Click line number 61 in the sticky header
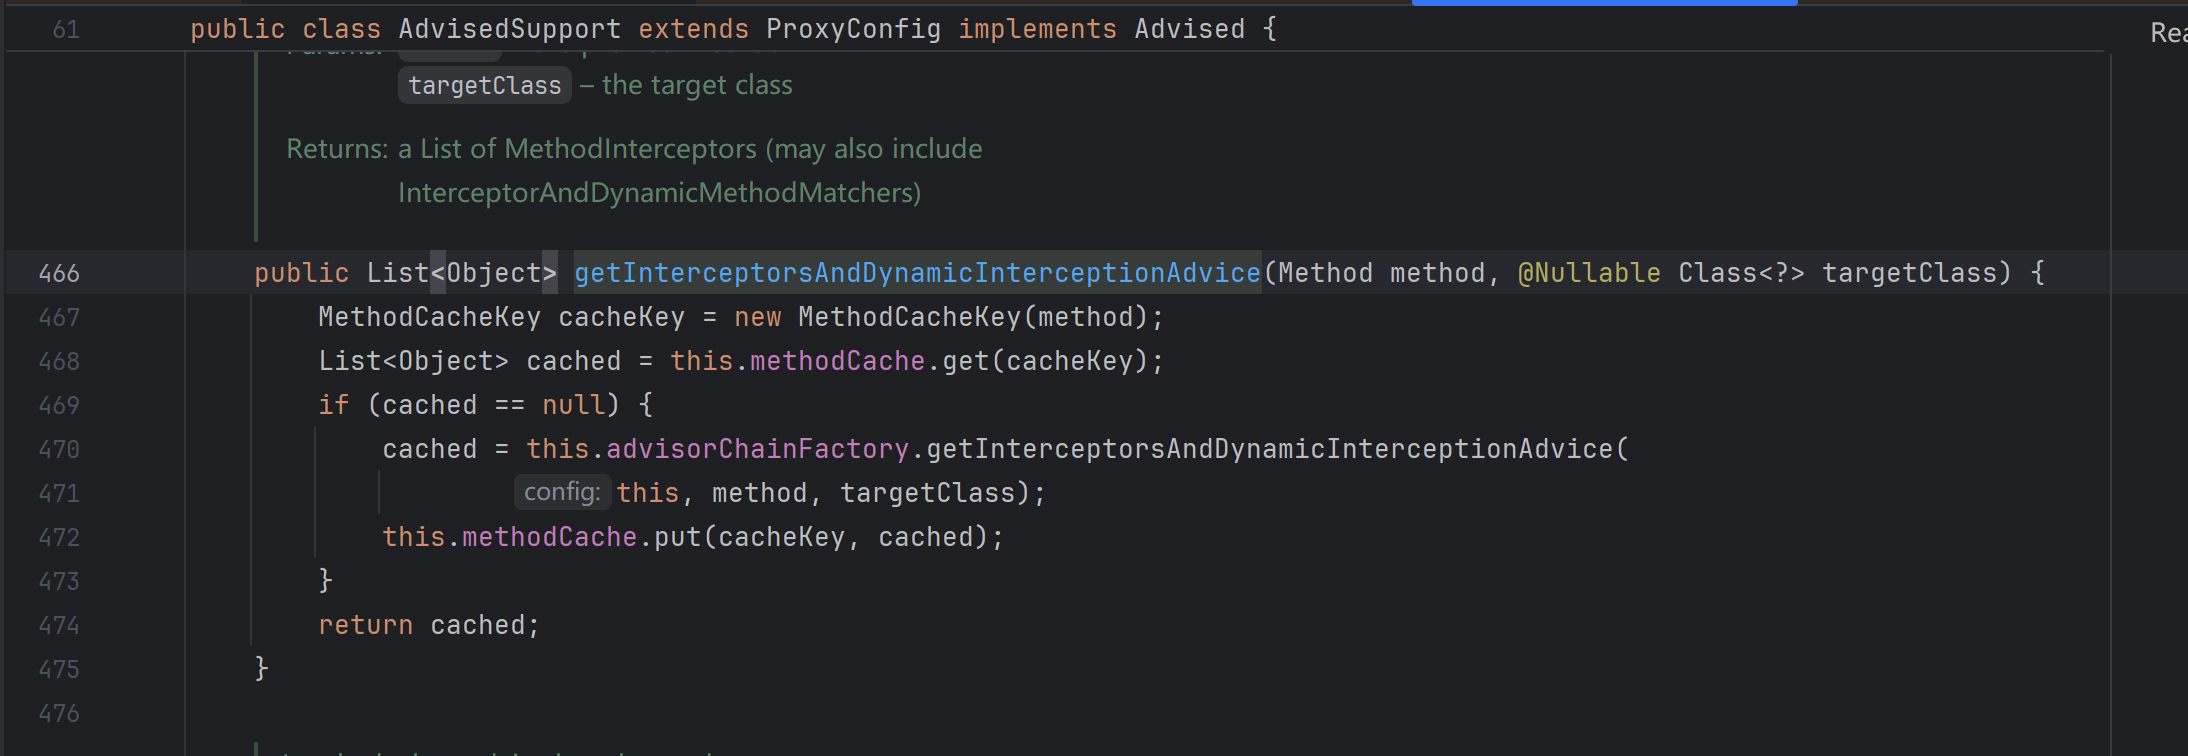The image size is (2188, 756). tap(66, 29)
